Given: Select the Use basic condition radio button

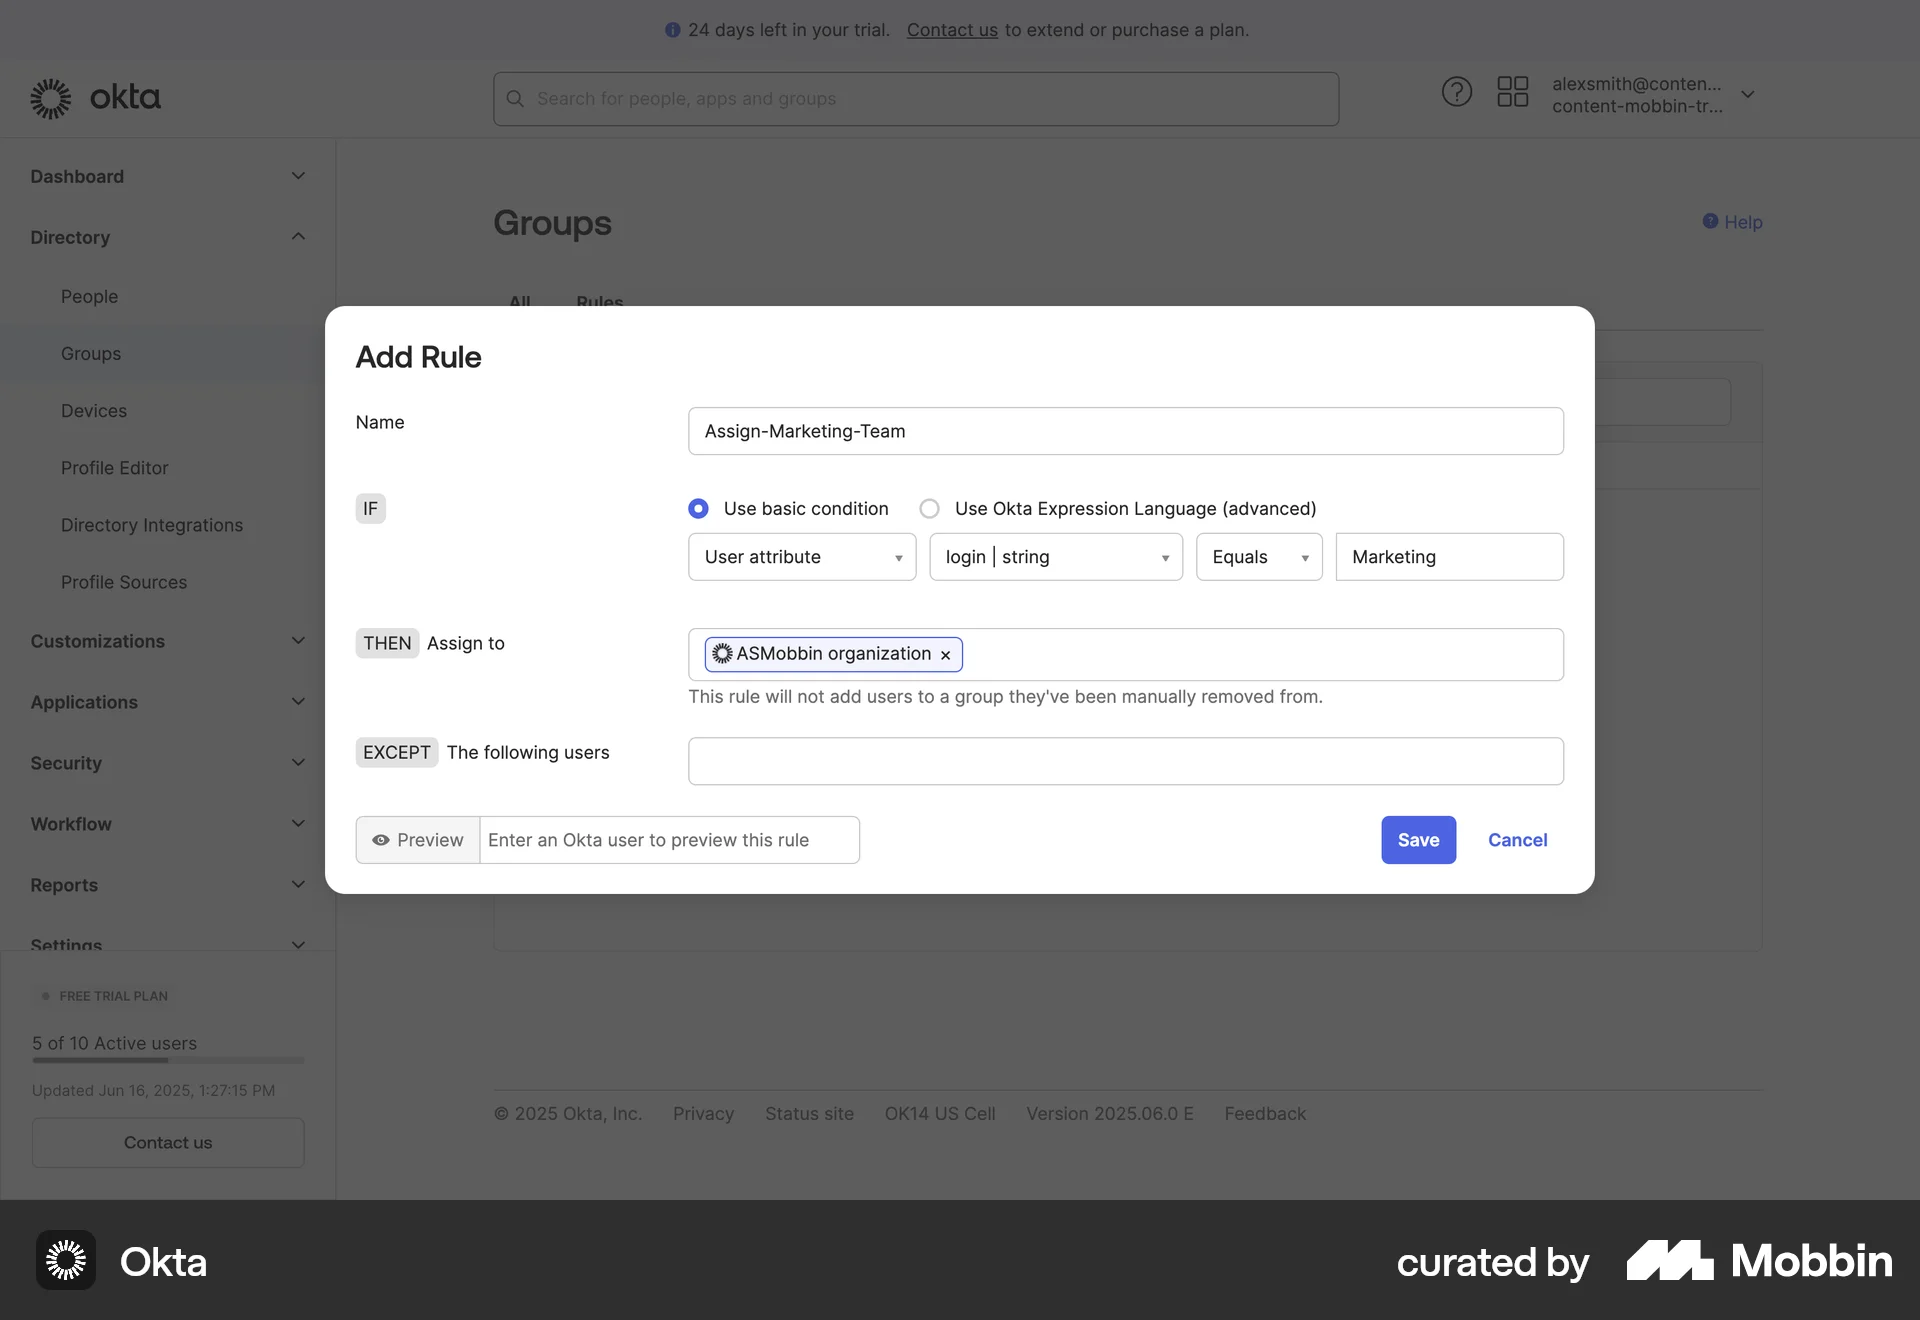Looking at the screenshot, I should pos(697,508).
